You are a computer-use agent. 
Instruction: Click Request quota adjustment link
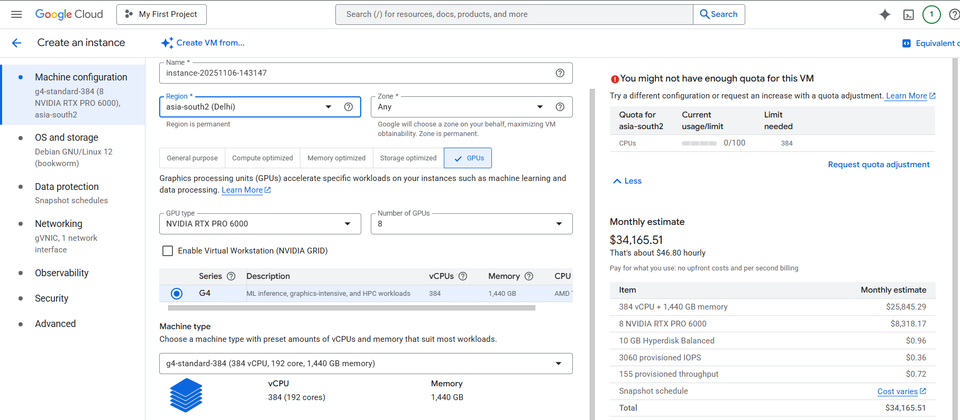click(878, 164)
